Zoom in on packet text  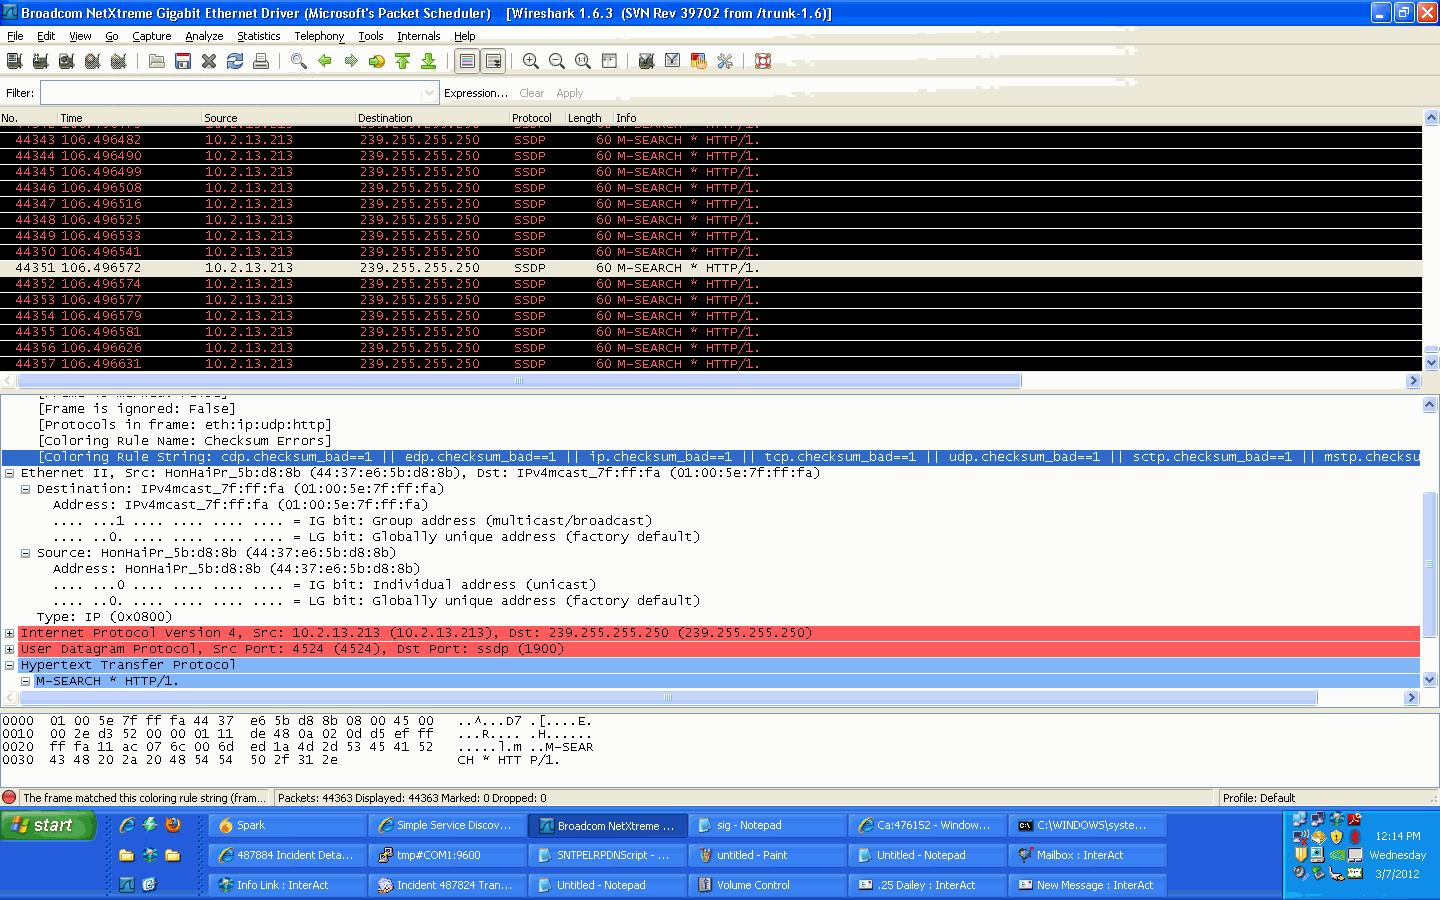click(x=531, y=61)
